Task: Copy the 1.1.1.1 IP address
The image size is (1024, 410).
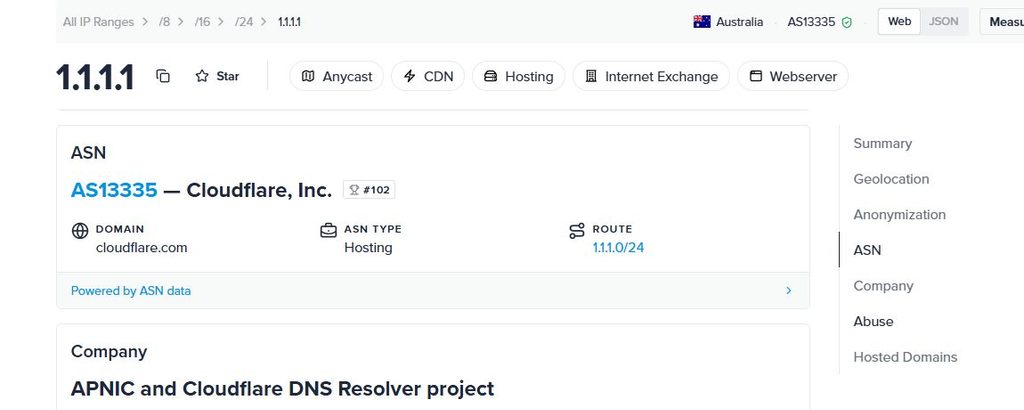Action: (x=163, y=76)
